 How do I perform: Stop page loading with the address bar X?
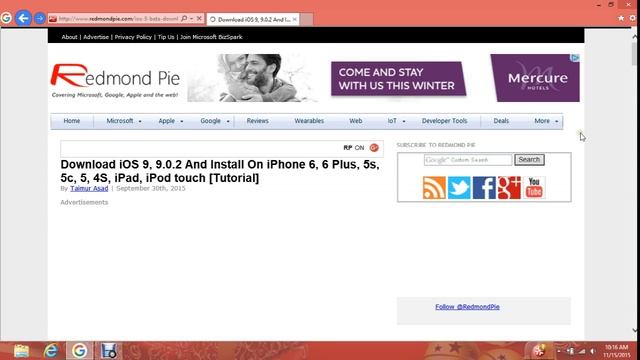199,18
